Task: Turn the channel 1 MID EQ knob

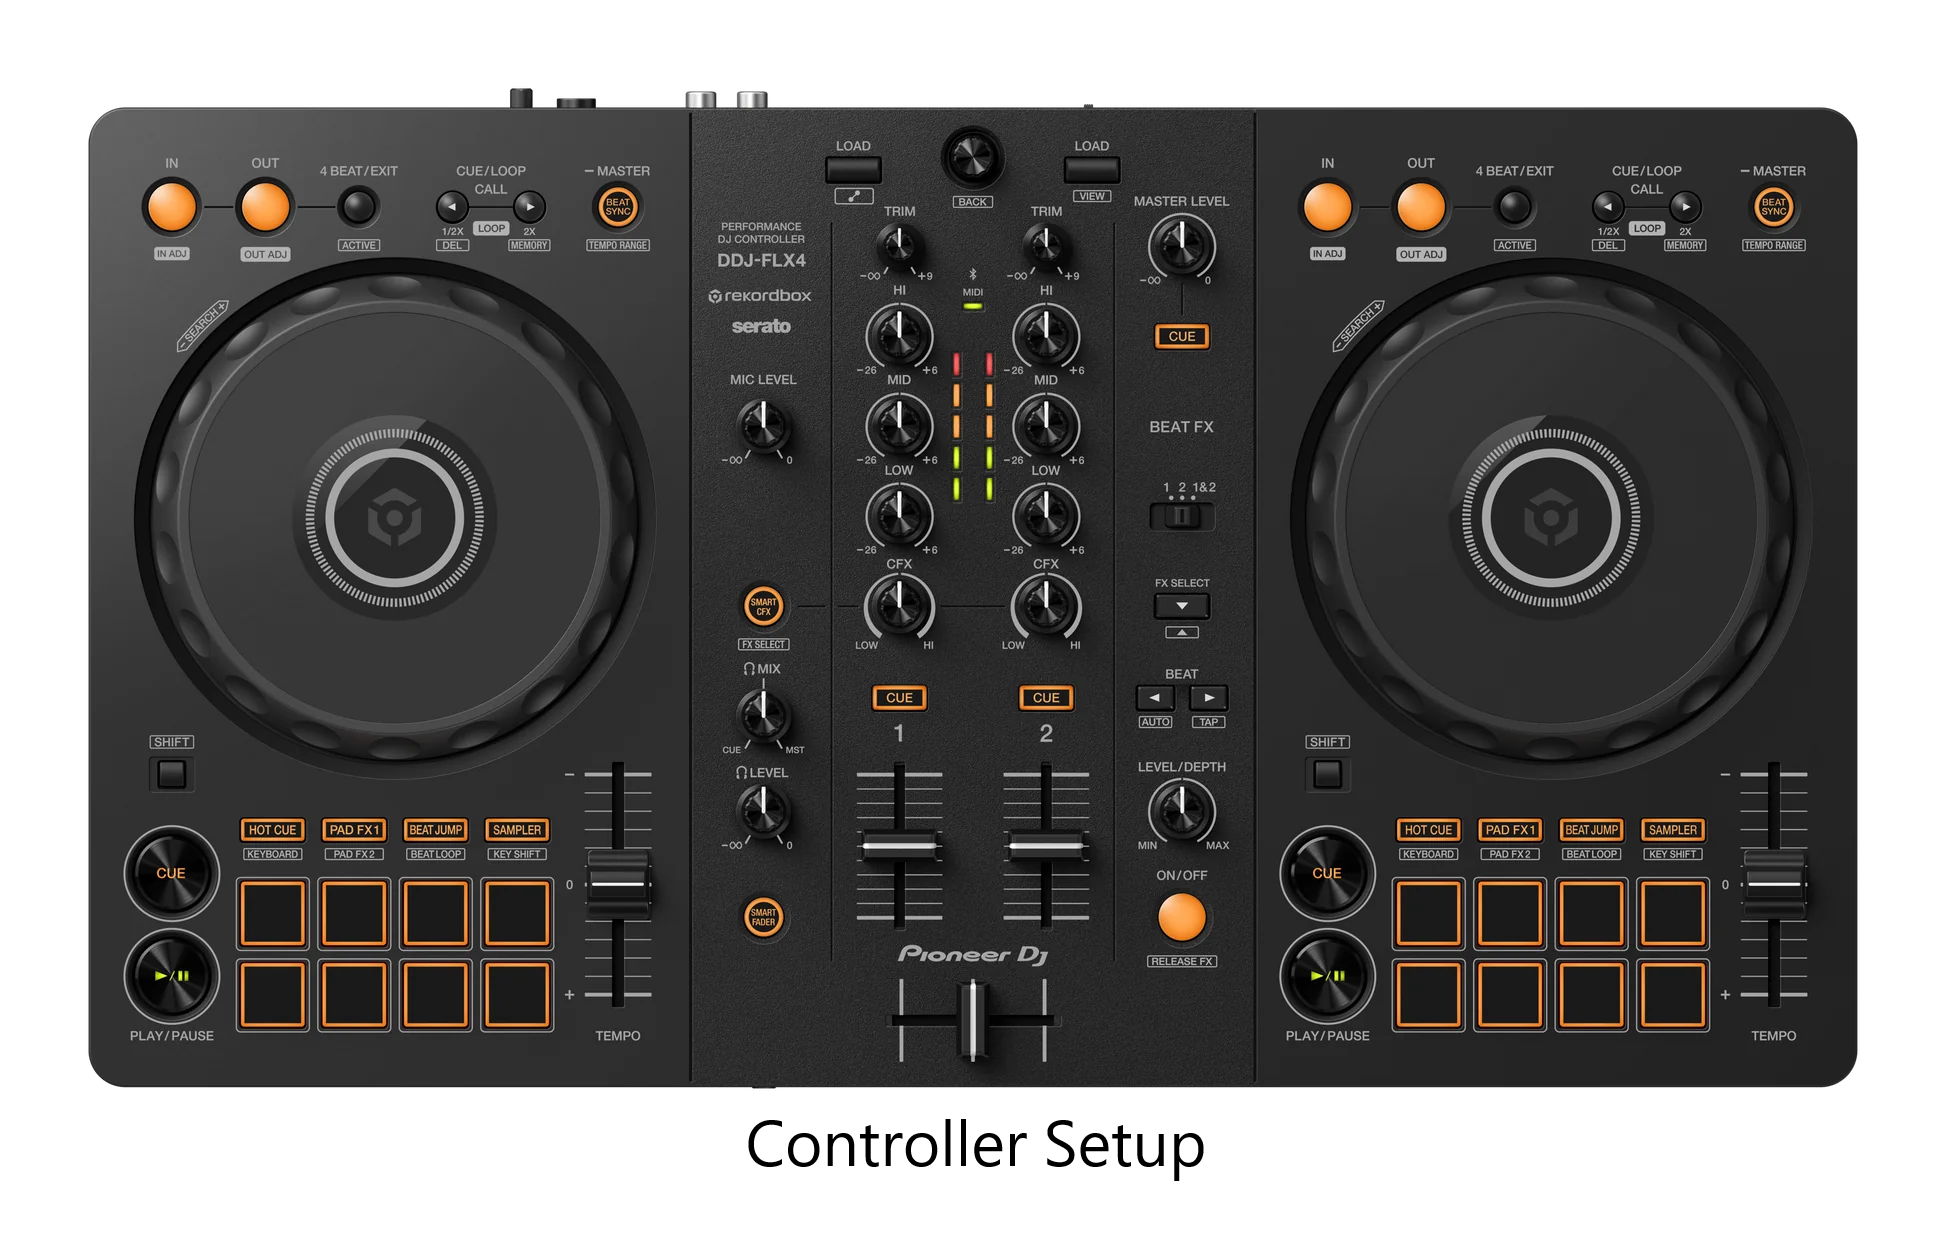Action: pyautogui.click(x=899, y=426)
